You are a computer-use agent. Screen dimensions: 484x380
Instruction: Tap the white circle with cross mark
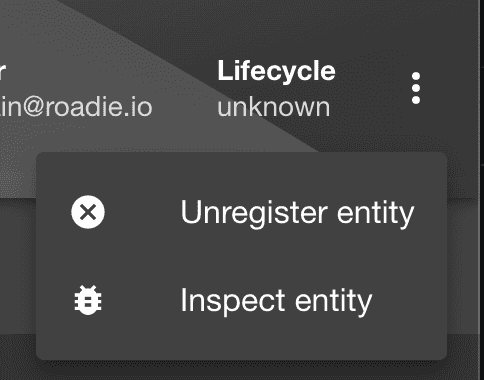pos(88,212)
